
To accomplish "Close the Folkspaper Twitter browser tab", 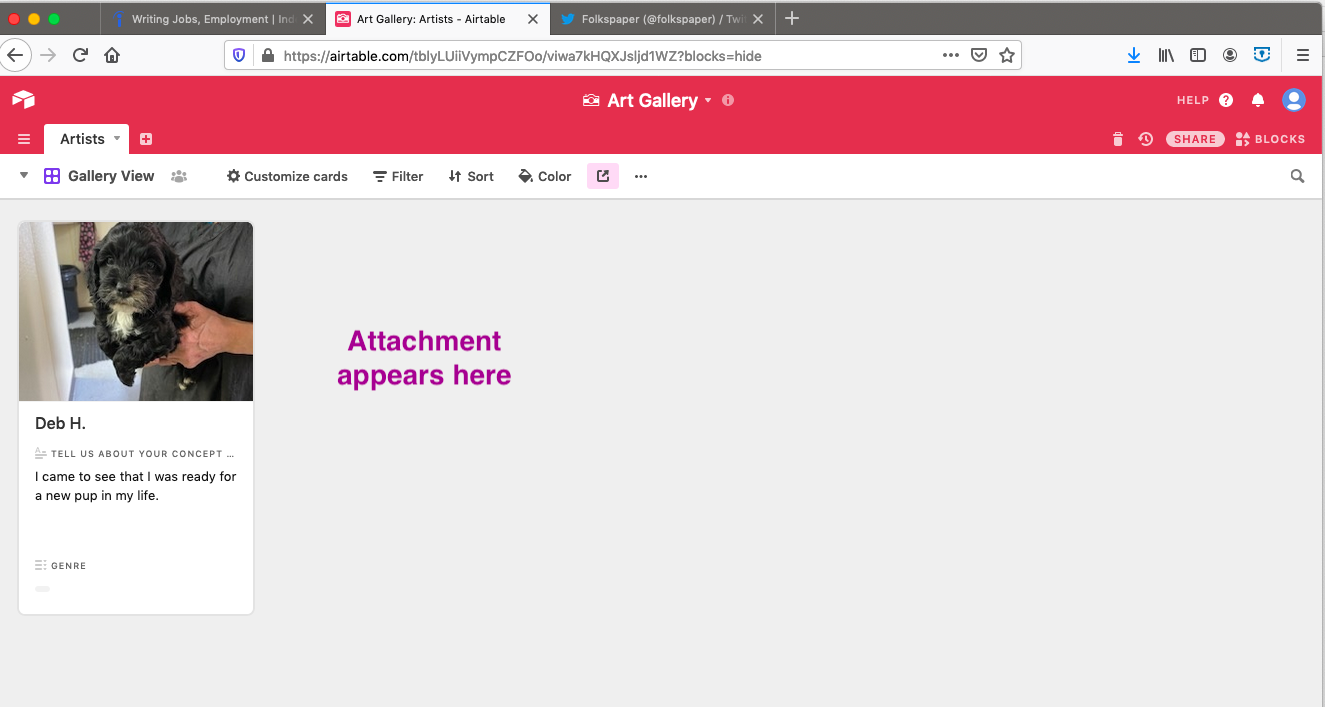I will tap(757, 19).
